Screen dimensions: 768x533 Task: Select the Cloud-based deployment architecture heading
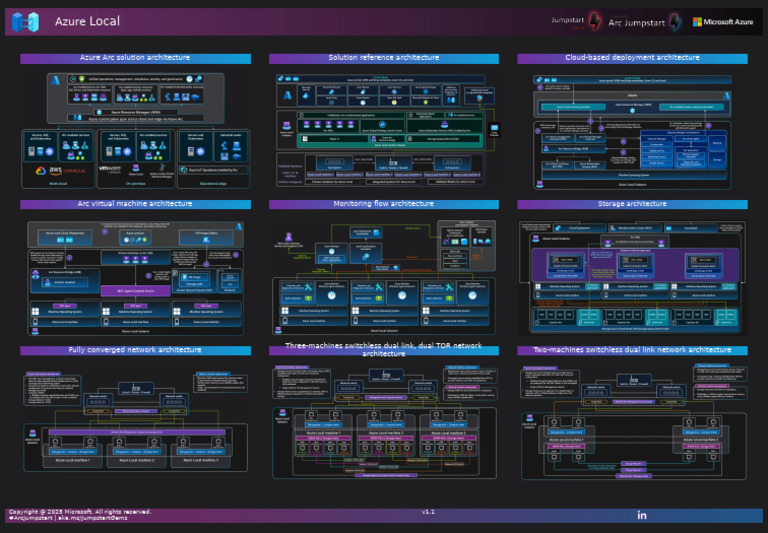coord(632,58)
